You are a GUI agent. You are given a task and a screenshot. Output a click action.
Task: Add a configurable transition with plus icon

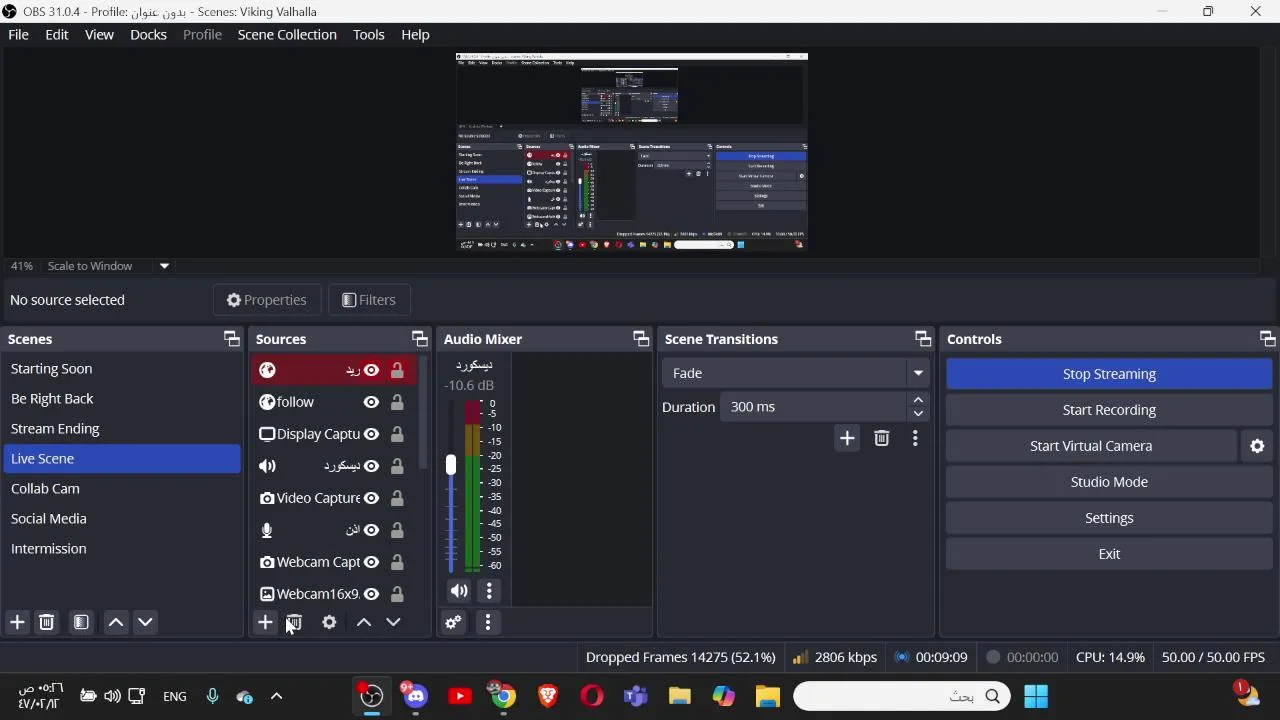click(847, 438)
